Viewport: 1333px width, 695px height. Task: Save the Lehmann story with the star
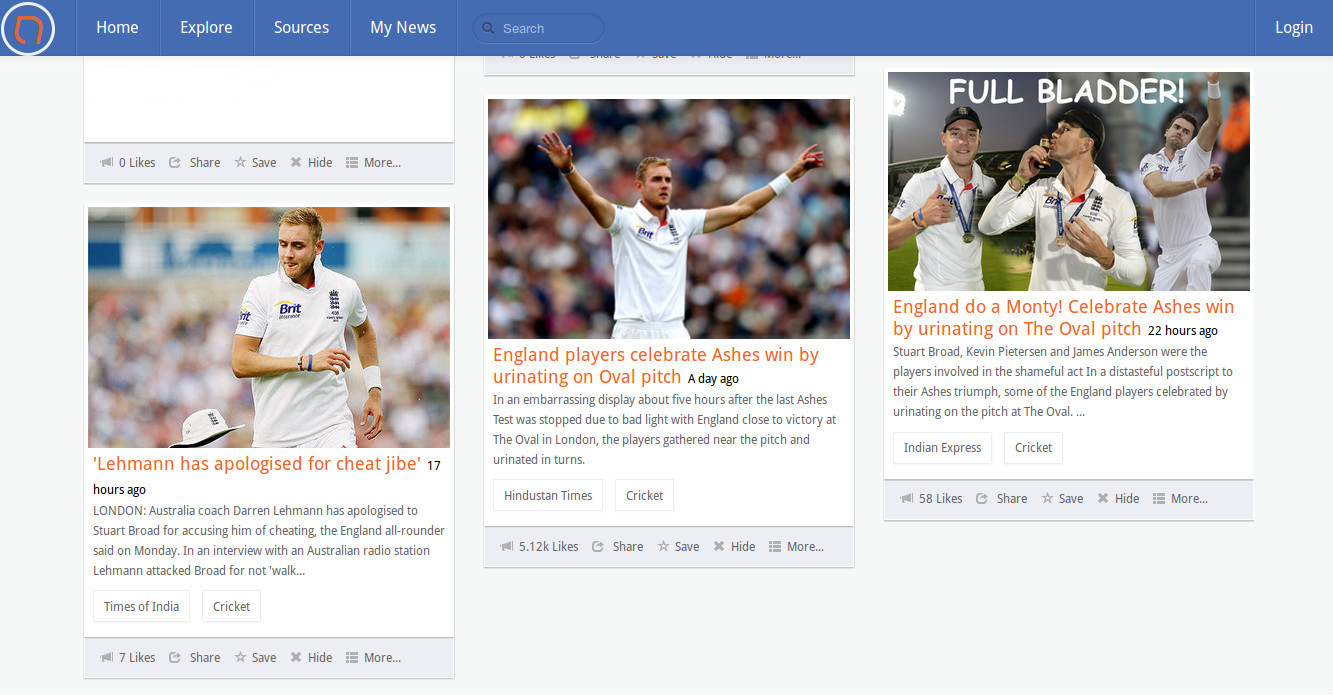click(255, 658)
